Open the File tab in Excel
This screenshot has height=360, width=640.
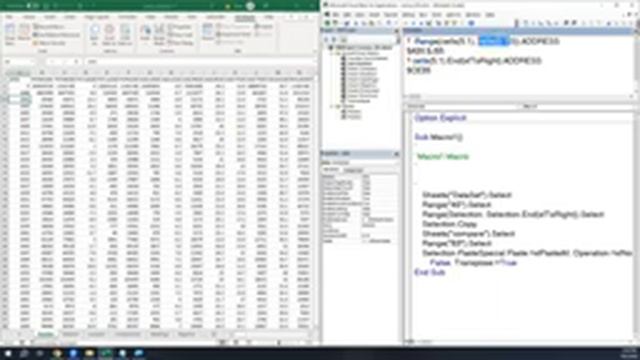click(9, 17)
